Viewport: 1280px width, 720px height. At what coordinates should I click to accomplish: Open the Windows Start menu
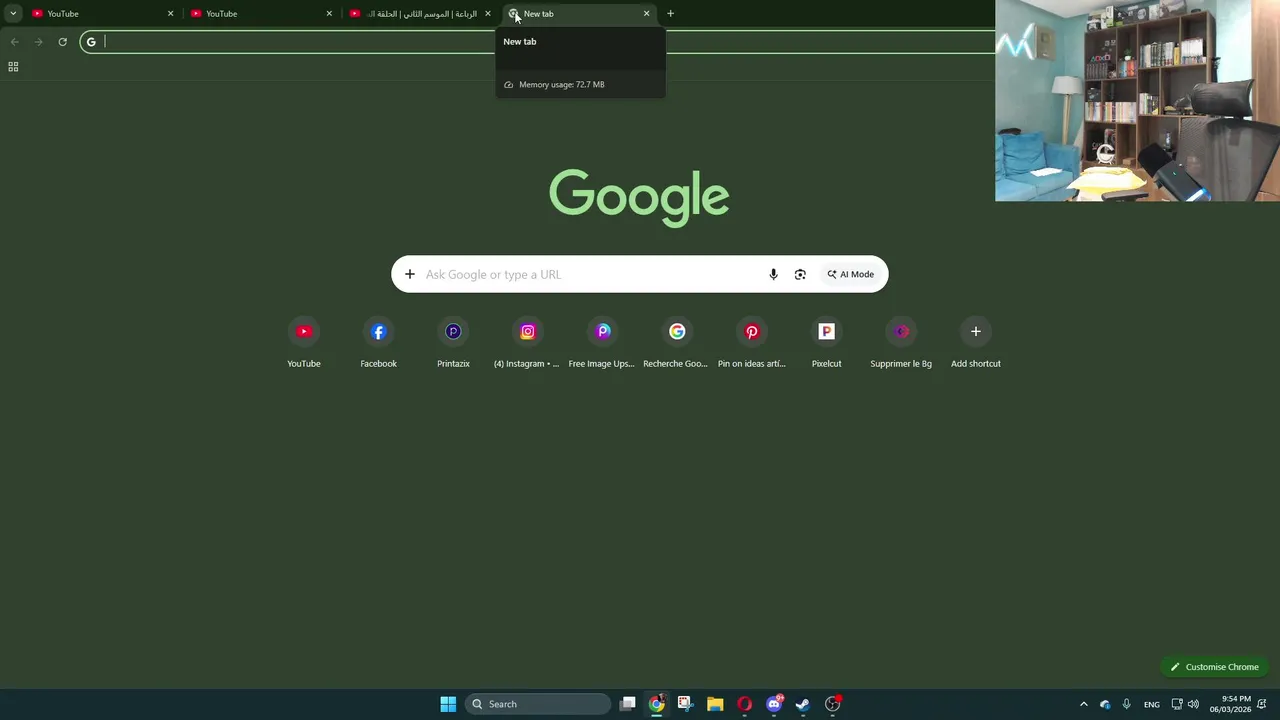coord(448,704)
